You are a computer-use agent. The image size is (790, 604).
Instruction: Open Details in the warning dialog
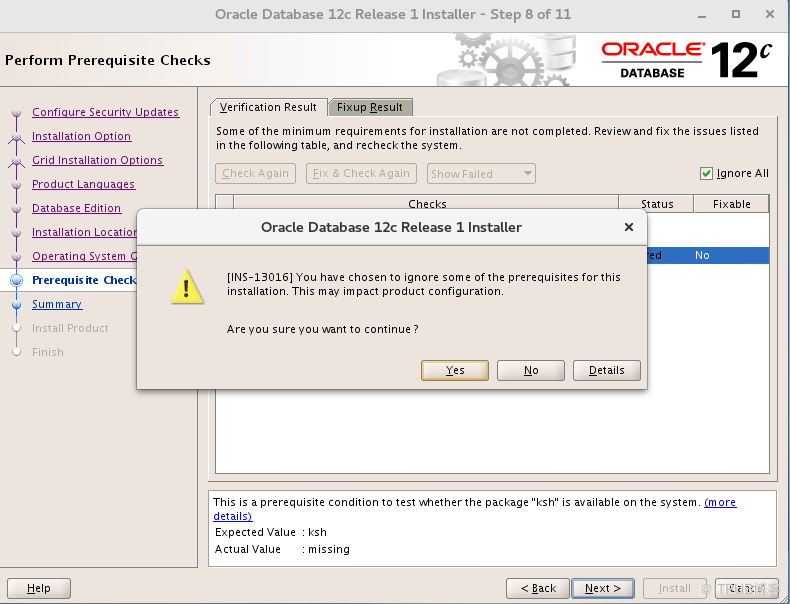click(x=607, y=370)
